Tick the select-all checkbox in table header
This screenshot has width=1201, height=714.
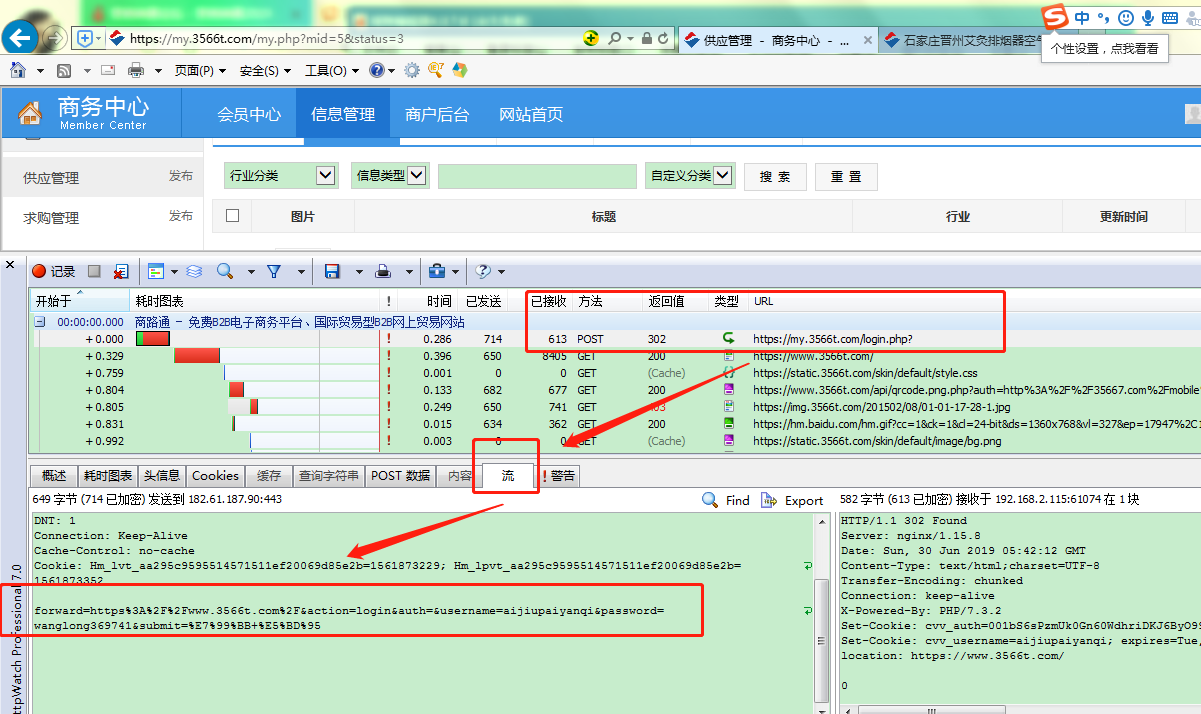pyautogui.click(x=232, y=215)
